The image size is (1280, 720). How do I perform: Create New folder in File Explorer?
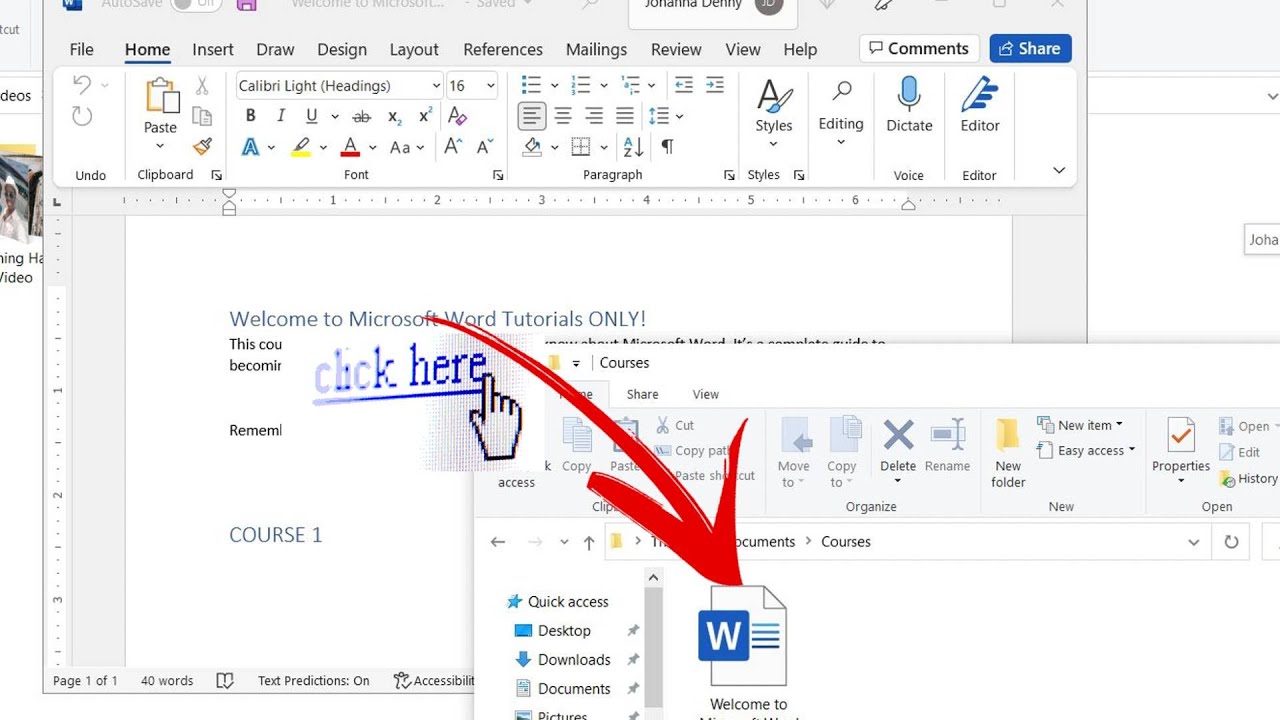[1008, 453]
